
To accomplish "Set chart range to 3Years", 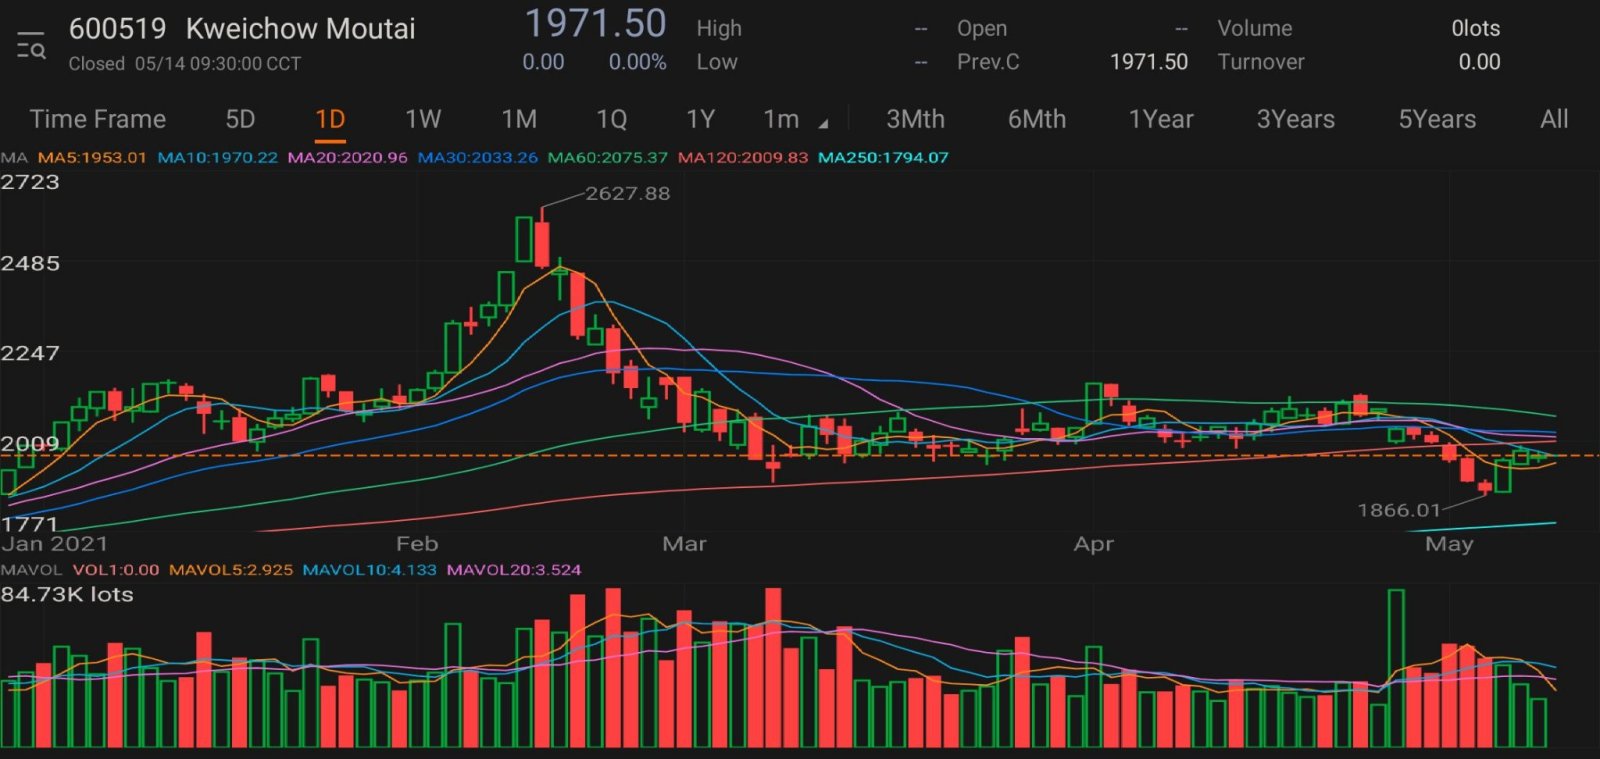I will click(x=1295, y=119).
